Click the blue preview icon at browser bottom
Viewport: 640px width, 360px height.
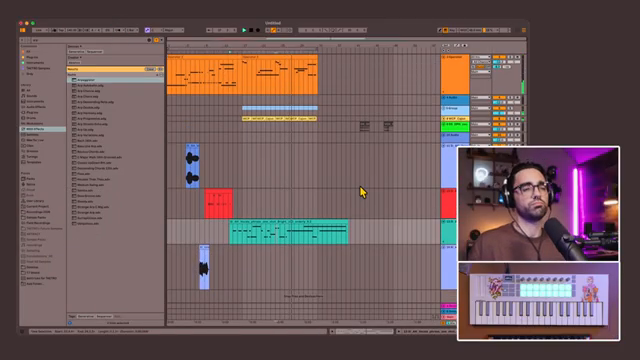coord(70,323)
